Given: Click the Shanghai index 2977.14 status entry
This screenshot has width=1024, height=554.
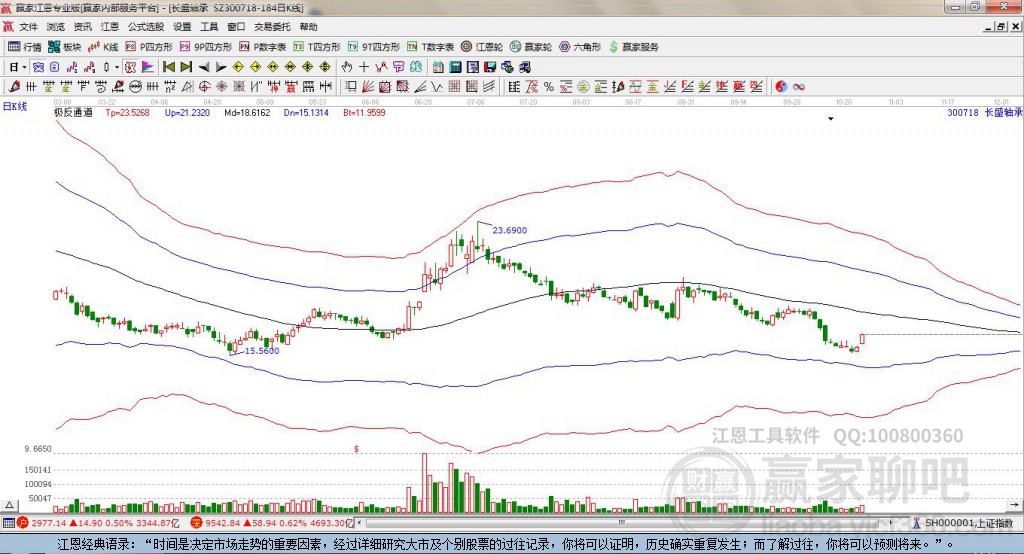Looking at the screenshot, I should click(x=97, y=523).
